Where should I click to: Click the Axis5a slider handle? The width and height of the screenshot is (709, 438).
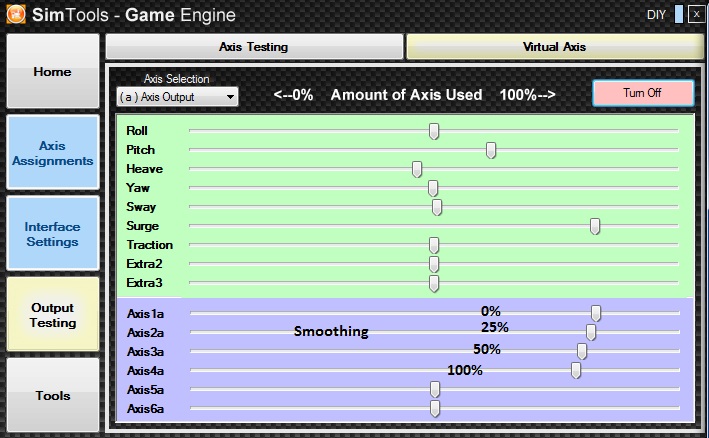click(435, 389)
